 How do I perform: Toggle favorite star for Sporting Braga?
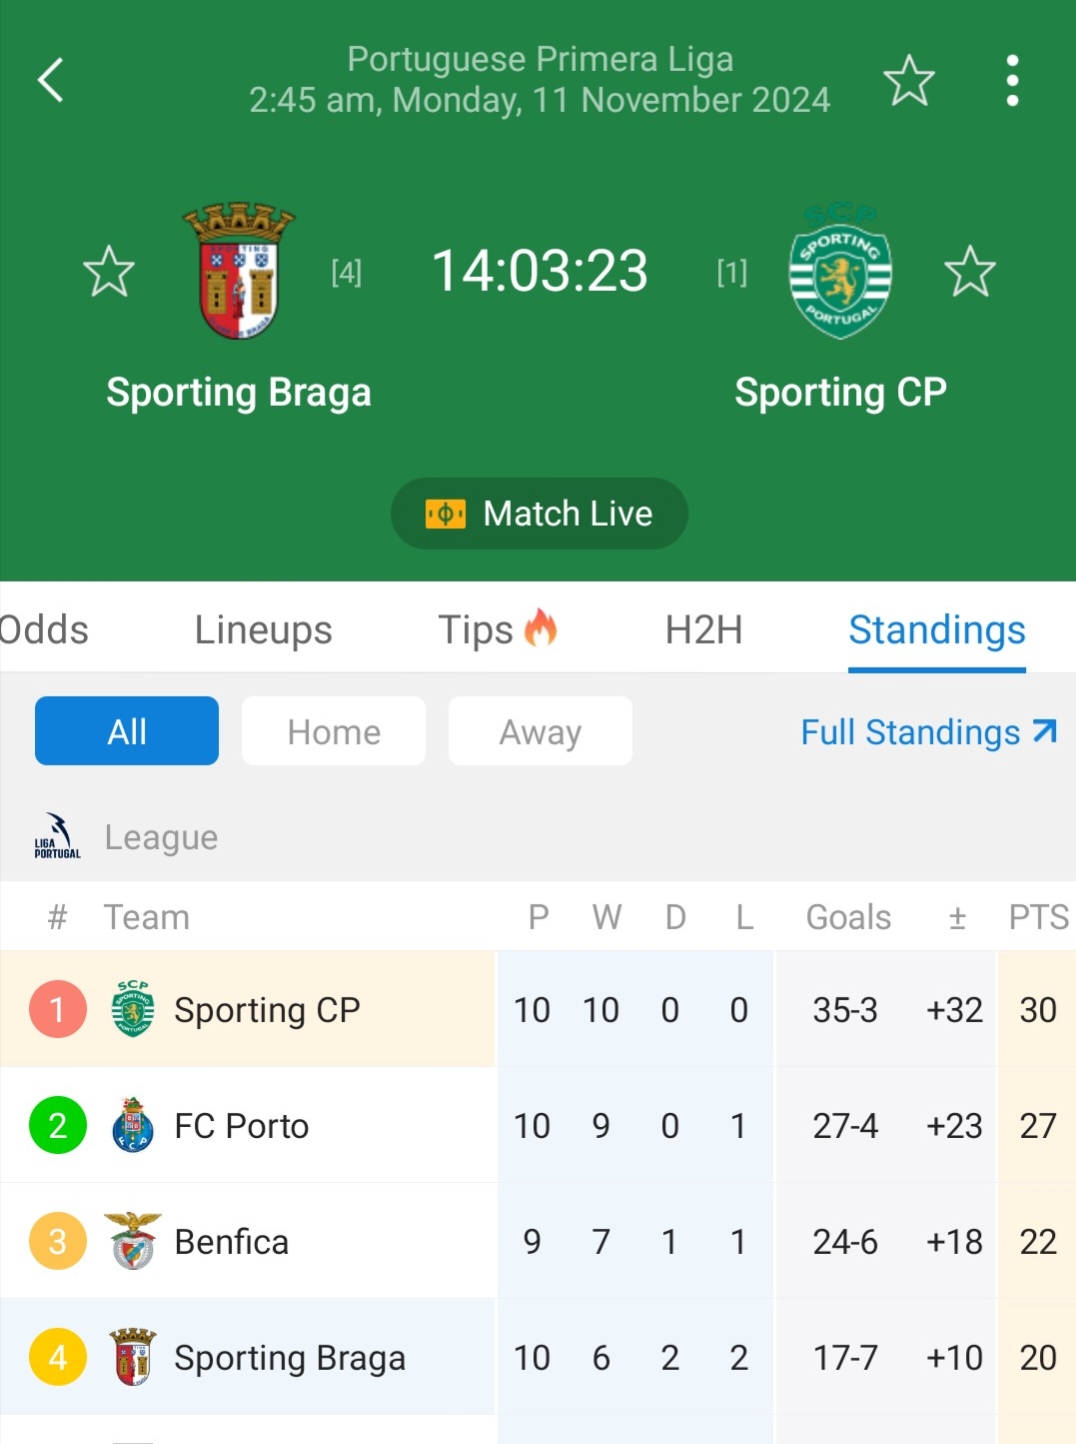pyautogui.click(x=108, y=272)
